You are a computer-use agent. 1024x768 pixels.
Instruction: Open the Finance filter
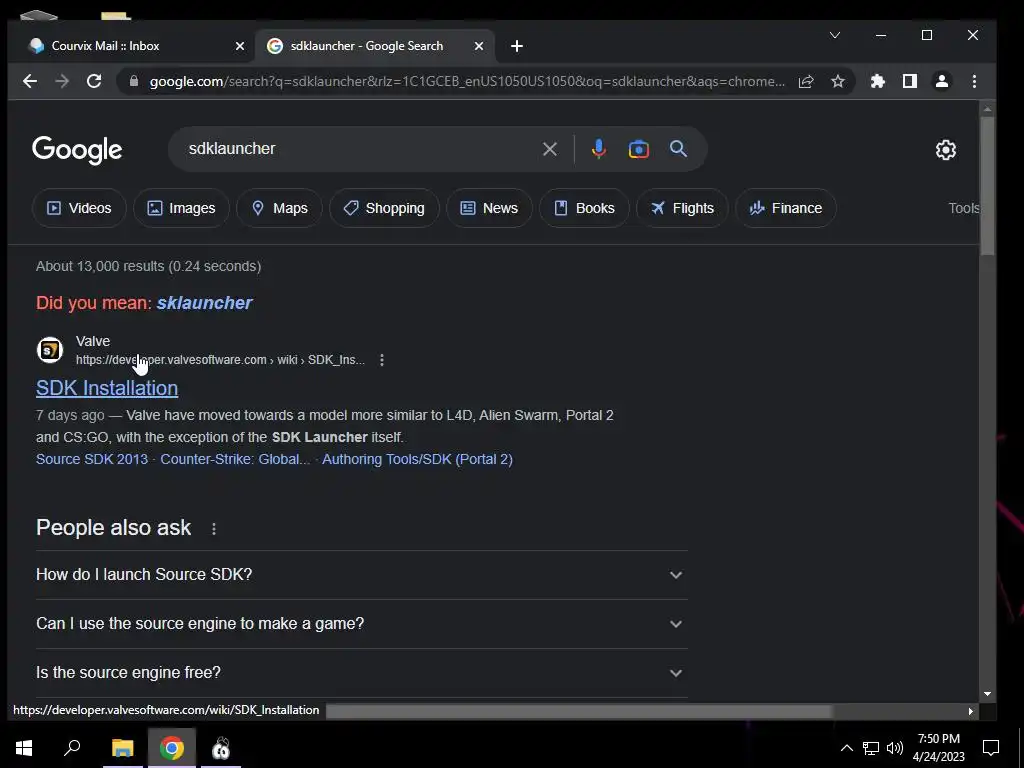point(786,208)
